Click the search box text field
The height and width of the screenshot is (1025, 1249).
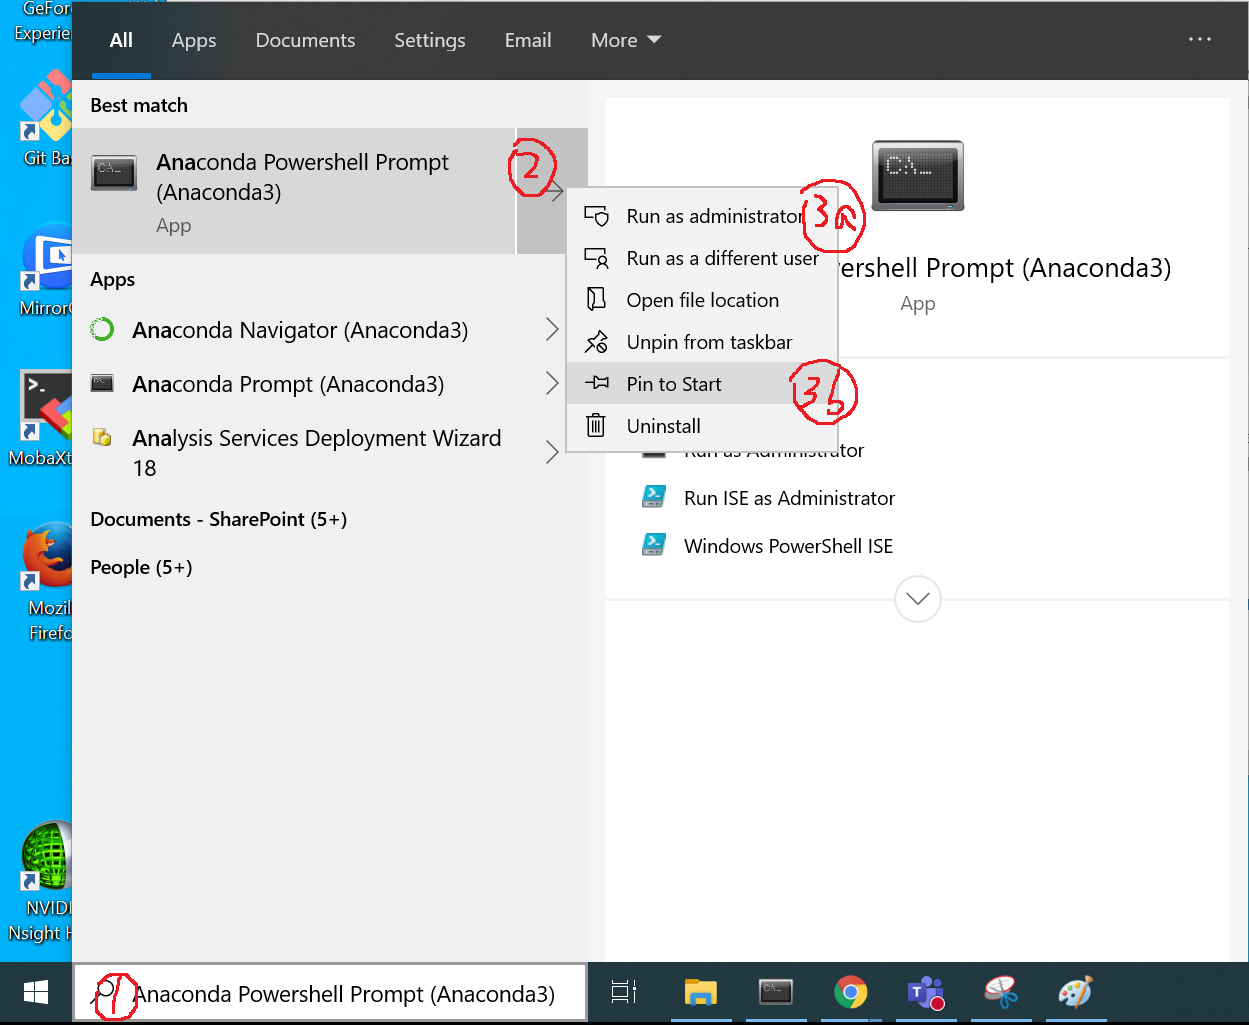330,993
